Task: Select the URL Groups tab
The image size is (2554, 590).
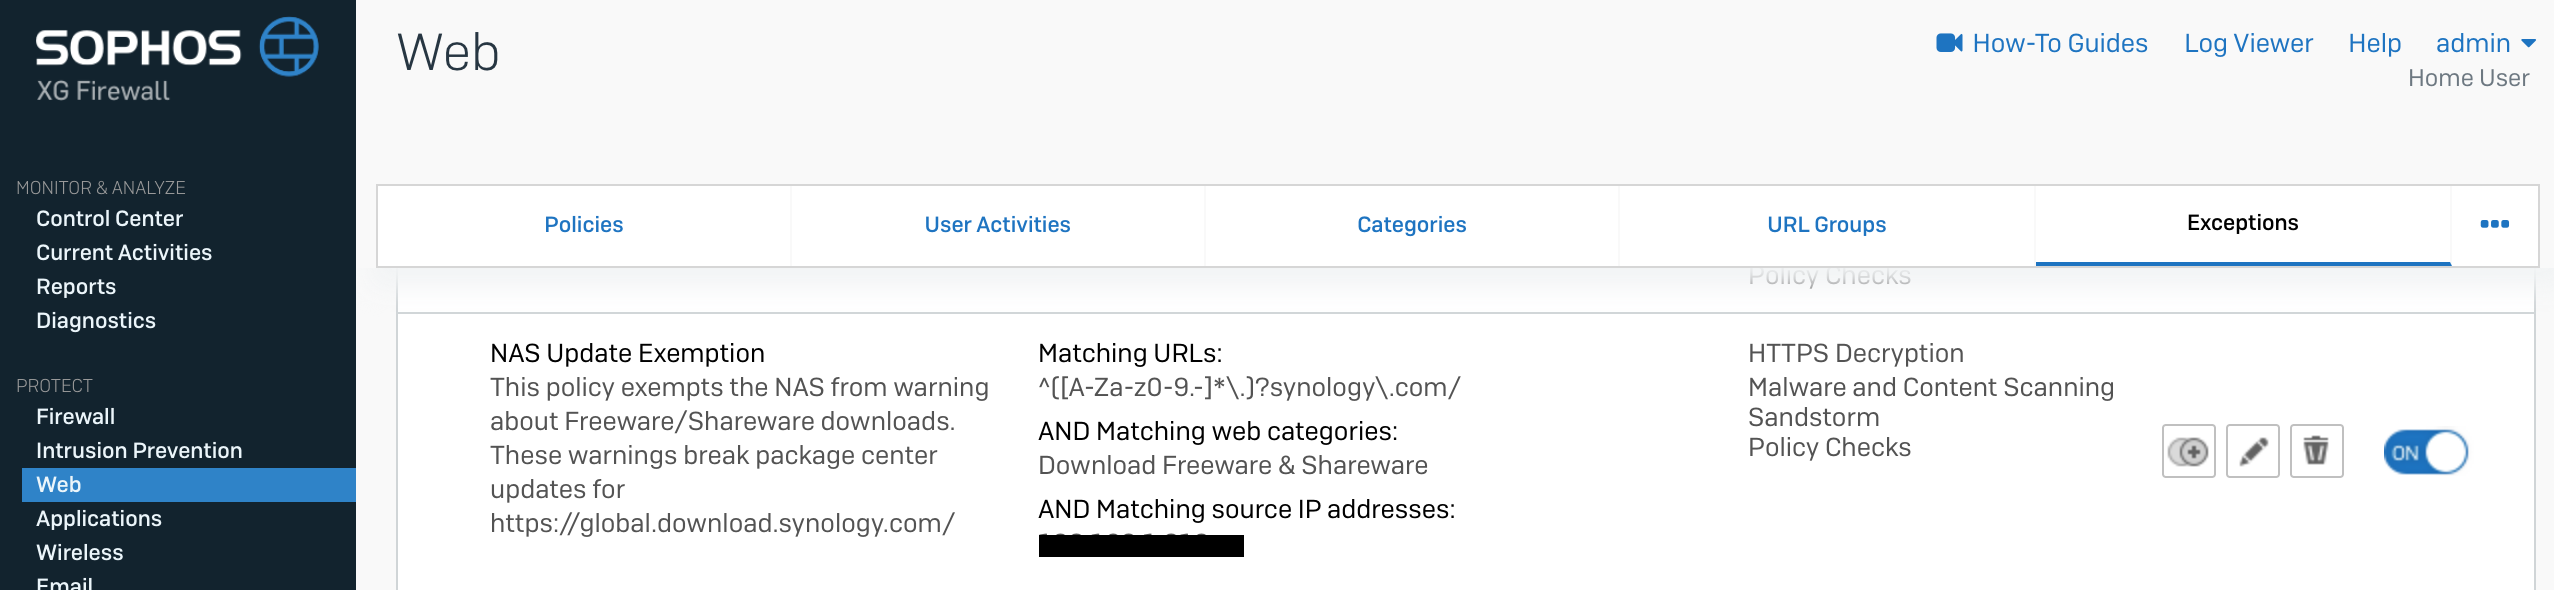Action: coord(1826,225)
